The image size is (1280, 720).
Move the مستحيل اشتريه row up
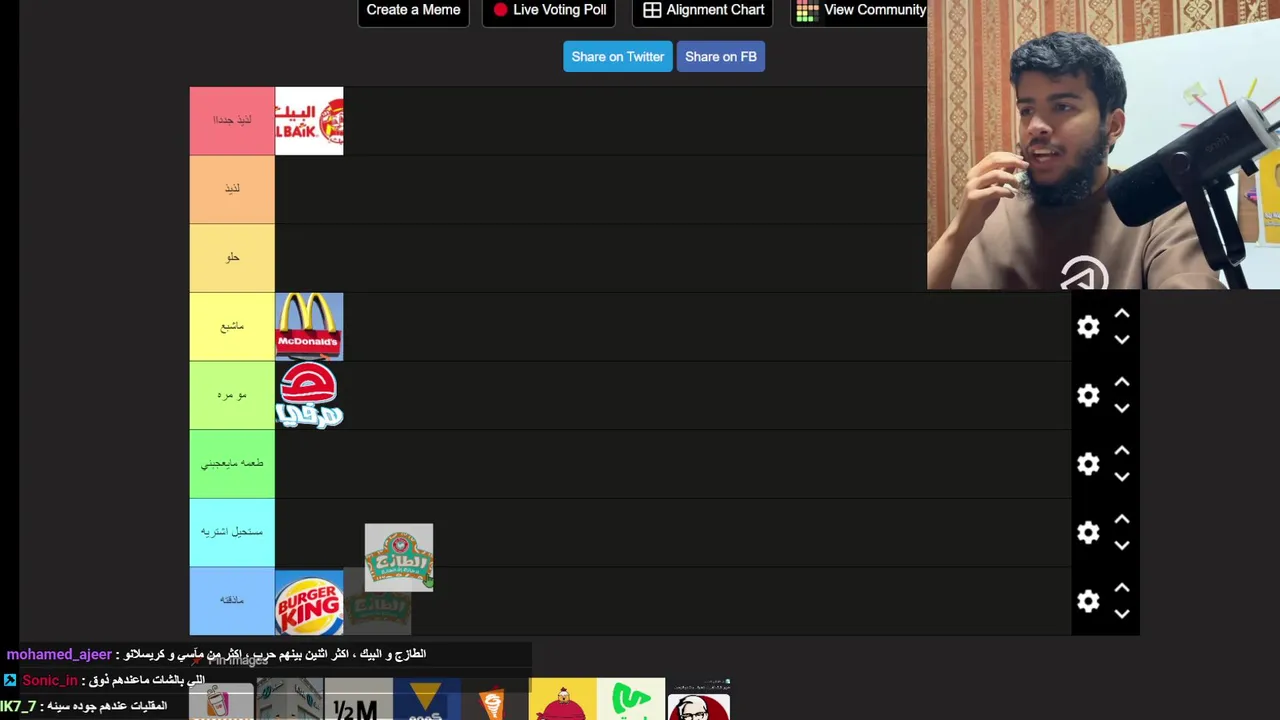tap(1122, 519)
